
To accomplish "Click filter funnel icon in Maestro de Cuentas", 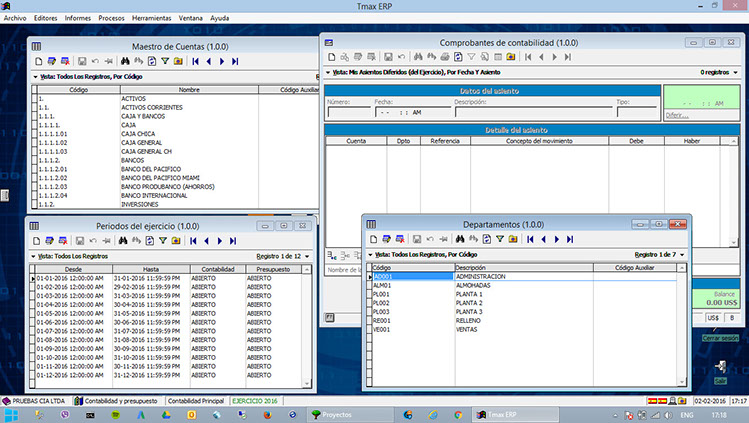I will coord(164,61).
